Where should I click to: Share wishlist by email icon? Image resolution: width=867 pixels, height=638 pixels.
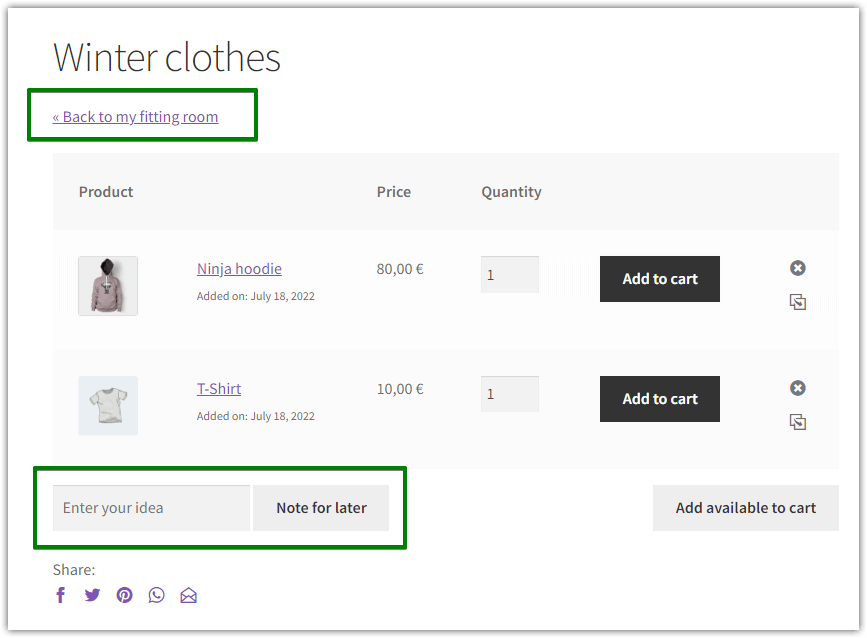[189, 595]
